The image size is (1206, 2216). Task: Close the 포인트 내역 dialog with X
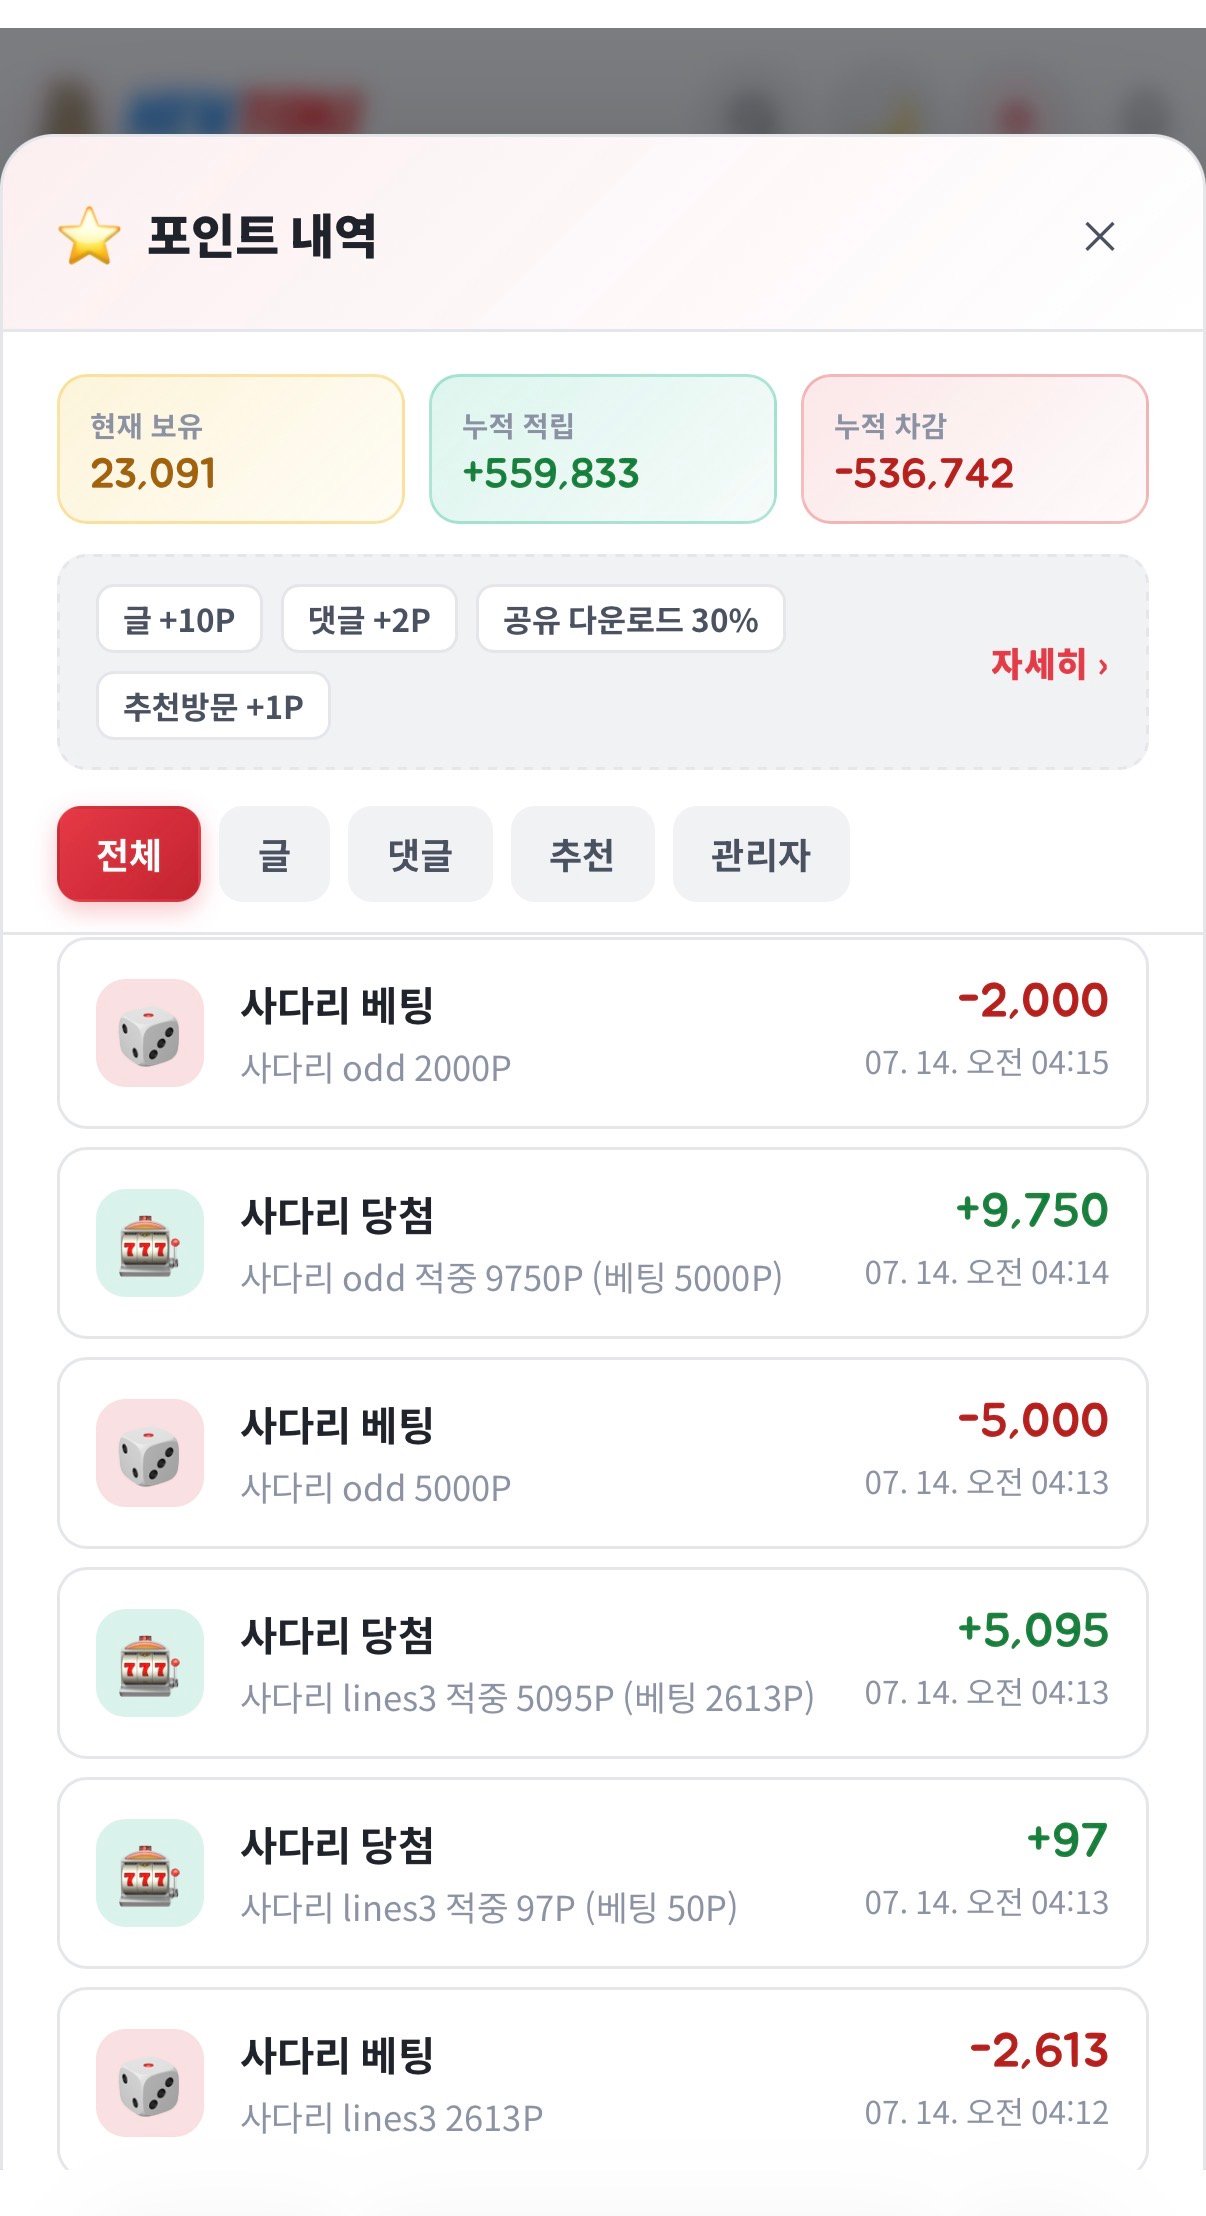coord(1099,237)
